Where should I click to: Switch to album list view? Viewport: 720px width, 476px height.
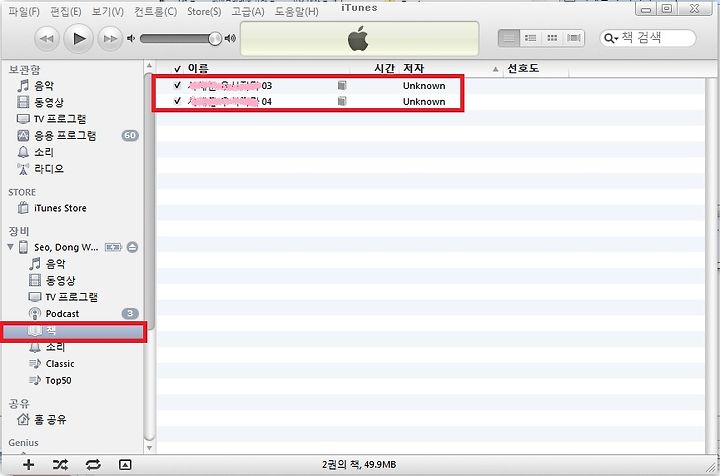(x=530, y=38)
